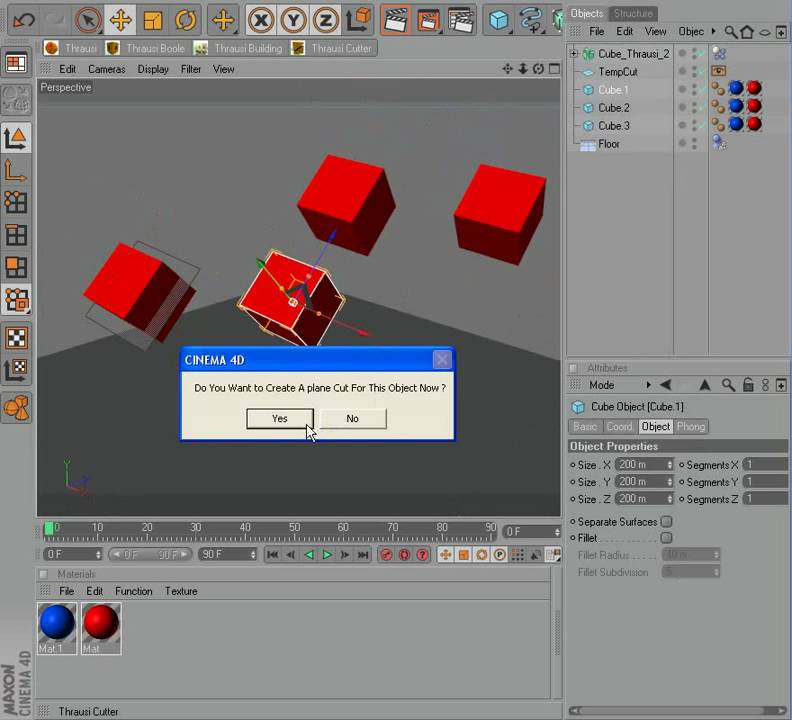Switch to the Basic attributes tab
Screen dimensions: 792x720
pos(585,426)
